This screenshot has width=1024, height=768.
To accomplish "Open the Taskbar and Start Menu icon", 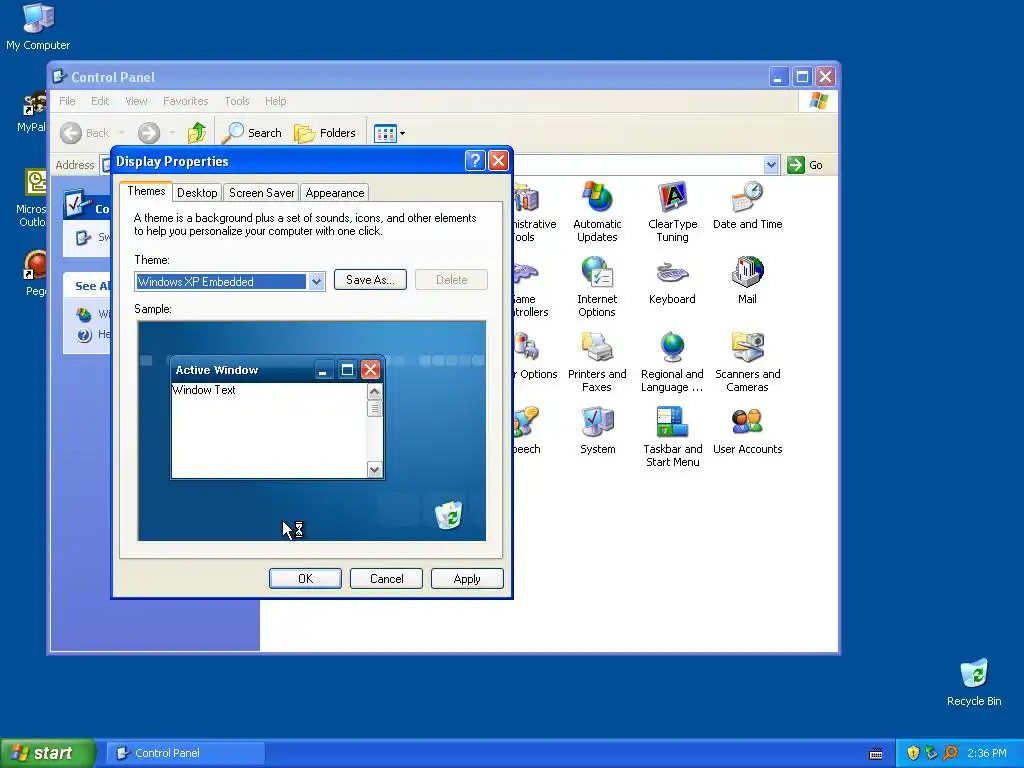I will 673,437.
